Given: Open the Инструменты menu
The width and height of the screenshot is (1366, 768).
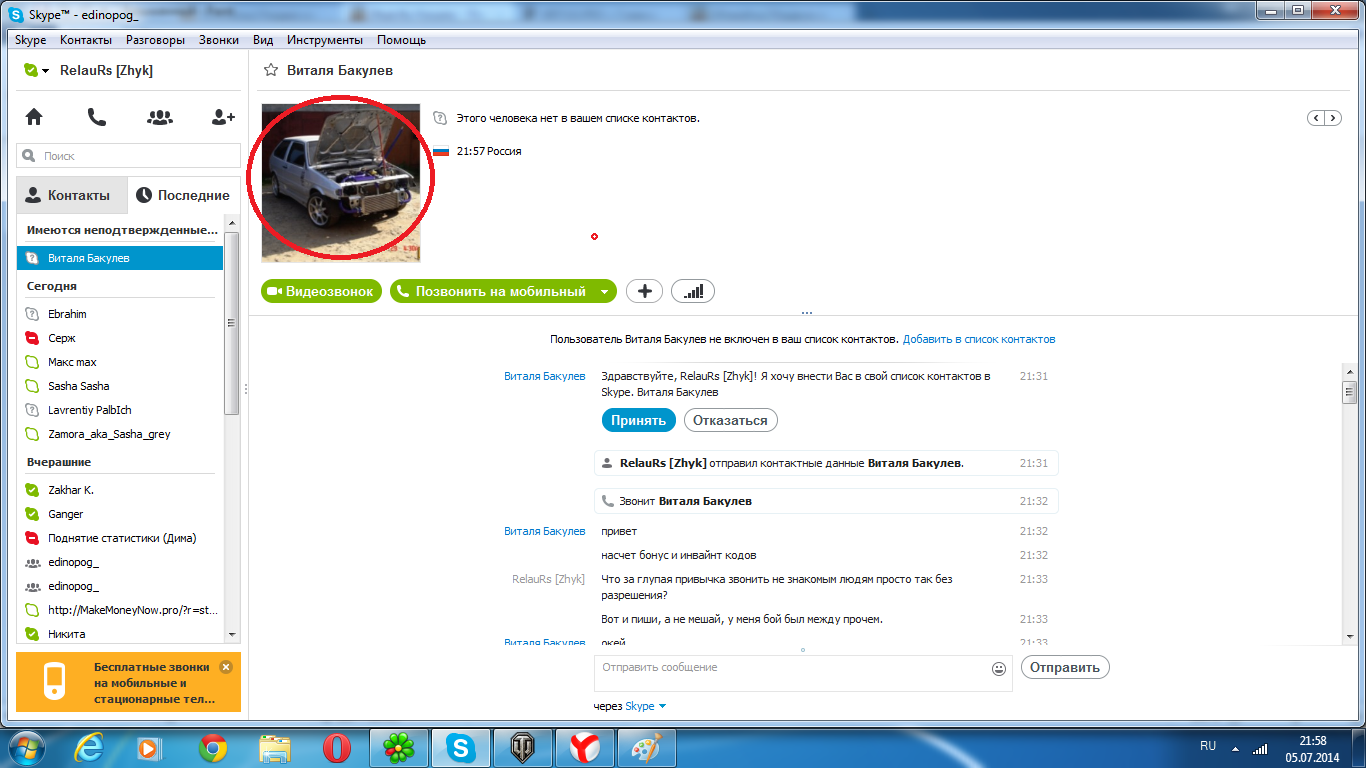Looking at the screenshot, I should tap(325, 40).
